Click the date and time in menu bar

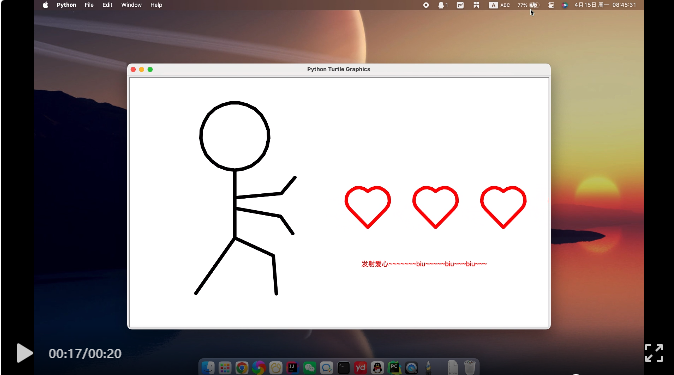[x=605, y=5]
